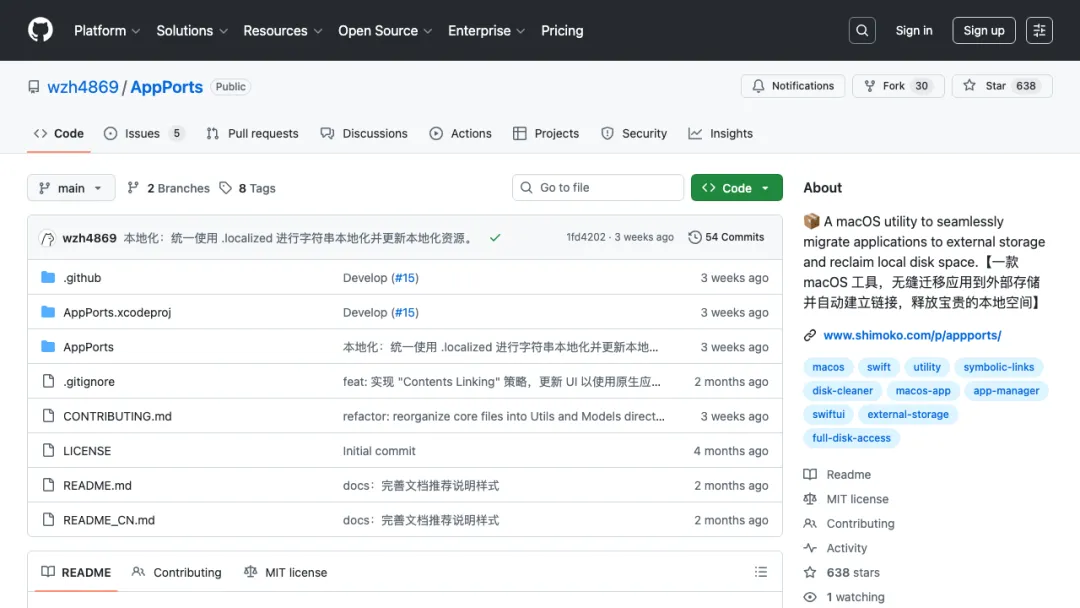Viewport: 1080px width, 608px height.
Task: Select the external-storage topic tag
Action: 908,414
